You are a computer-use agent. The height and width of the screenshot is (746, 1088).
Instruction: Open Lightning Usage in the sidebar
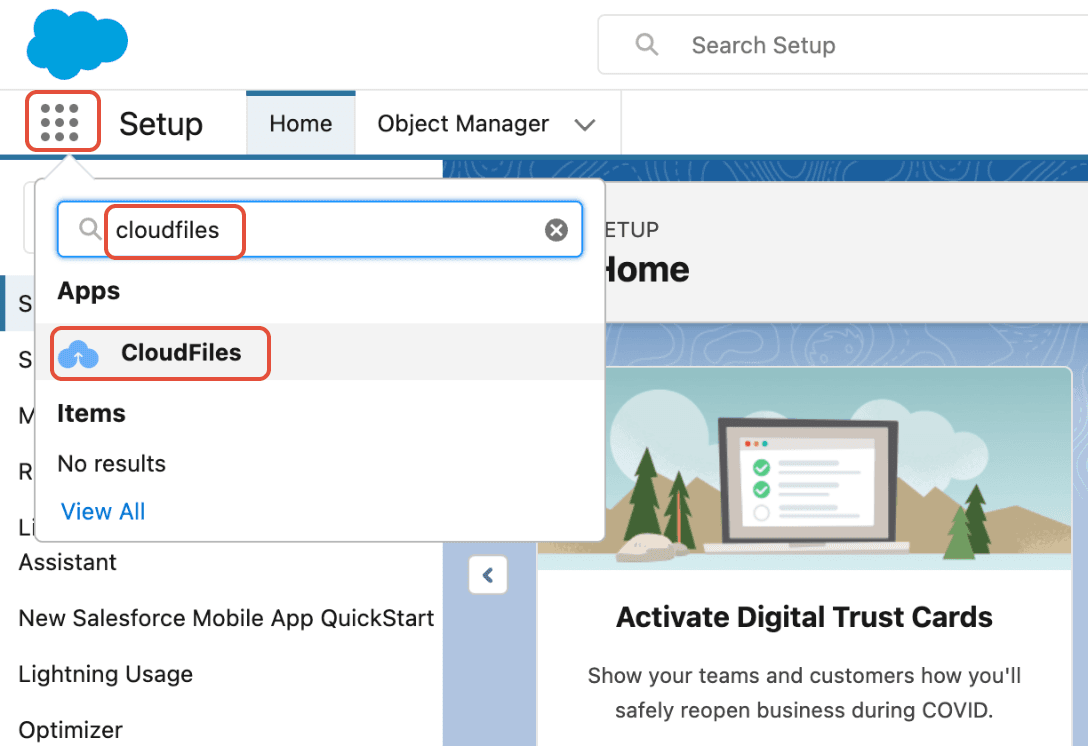tap(105, 675)
